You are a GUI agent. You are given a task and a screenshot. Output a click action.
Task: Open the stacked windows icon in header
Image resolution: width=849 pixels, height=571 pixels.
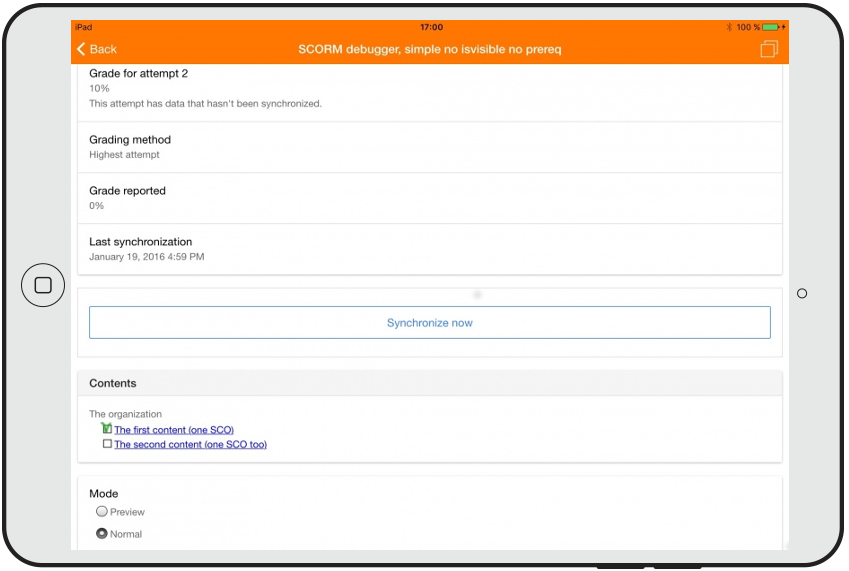[x=768, y=49]
